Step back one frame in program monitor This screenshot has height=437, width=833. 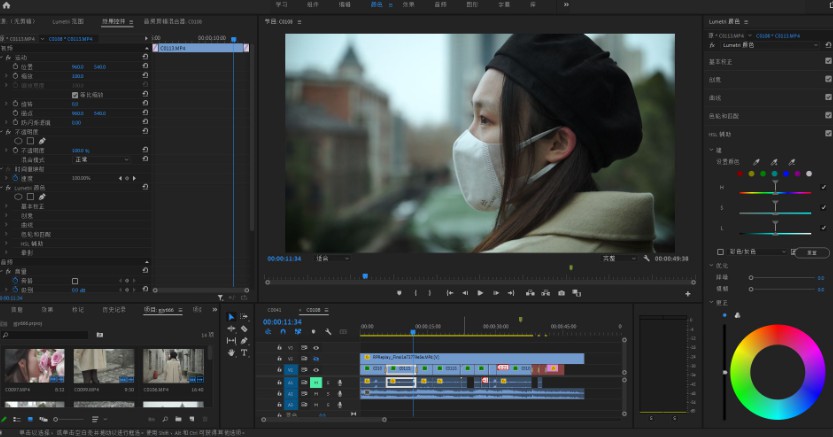pyautogui.click(x=465, y=293)
